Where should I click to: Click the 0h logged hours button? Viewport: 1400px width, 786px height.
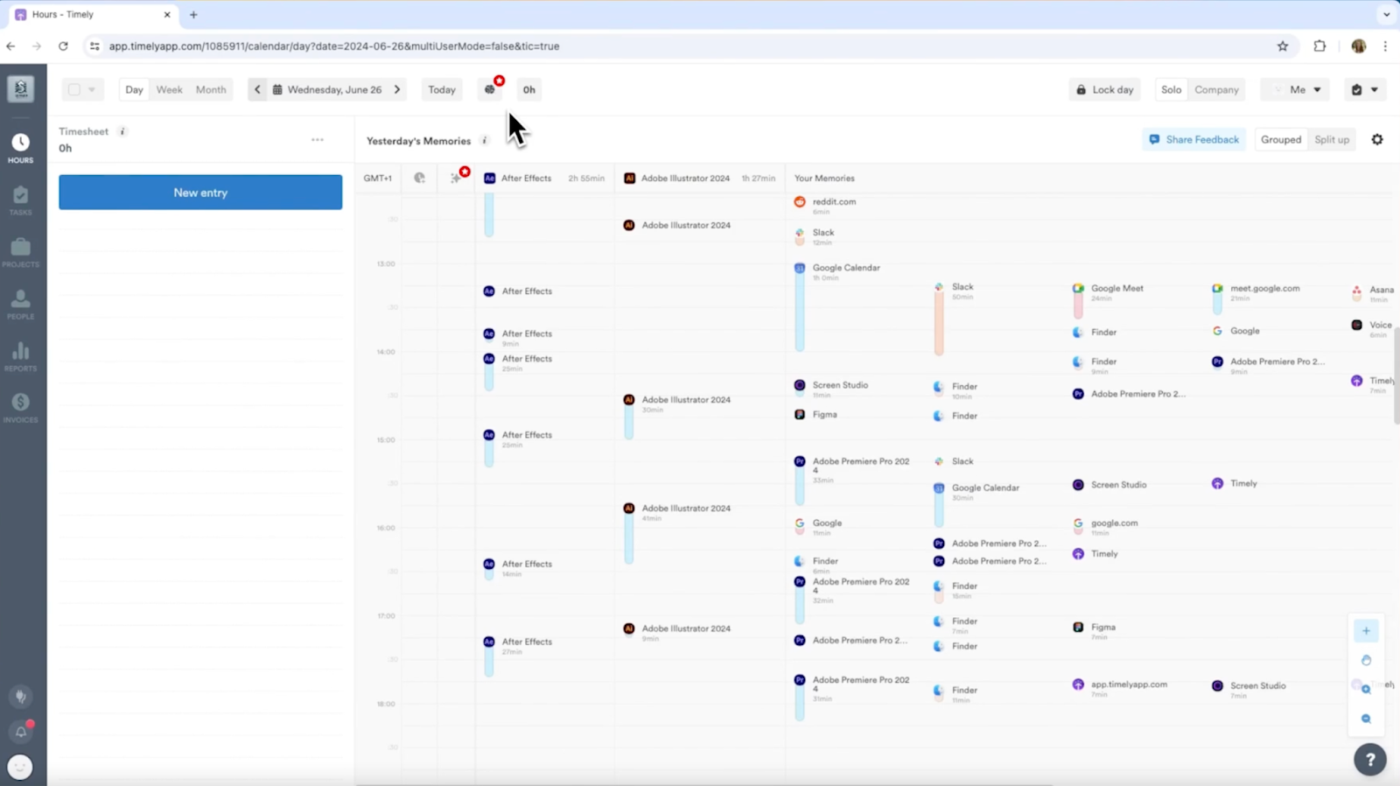point(529,90)
